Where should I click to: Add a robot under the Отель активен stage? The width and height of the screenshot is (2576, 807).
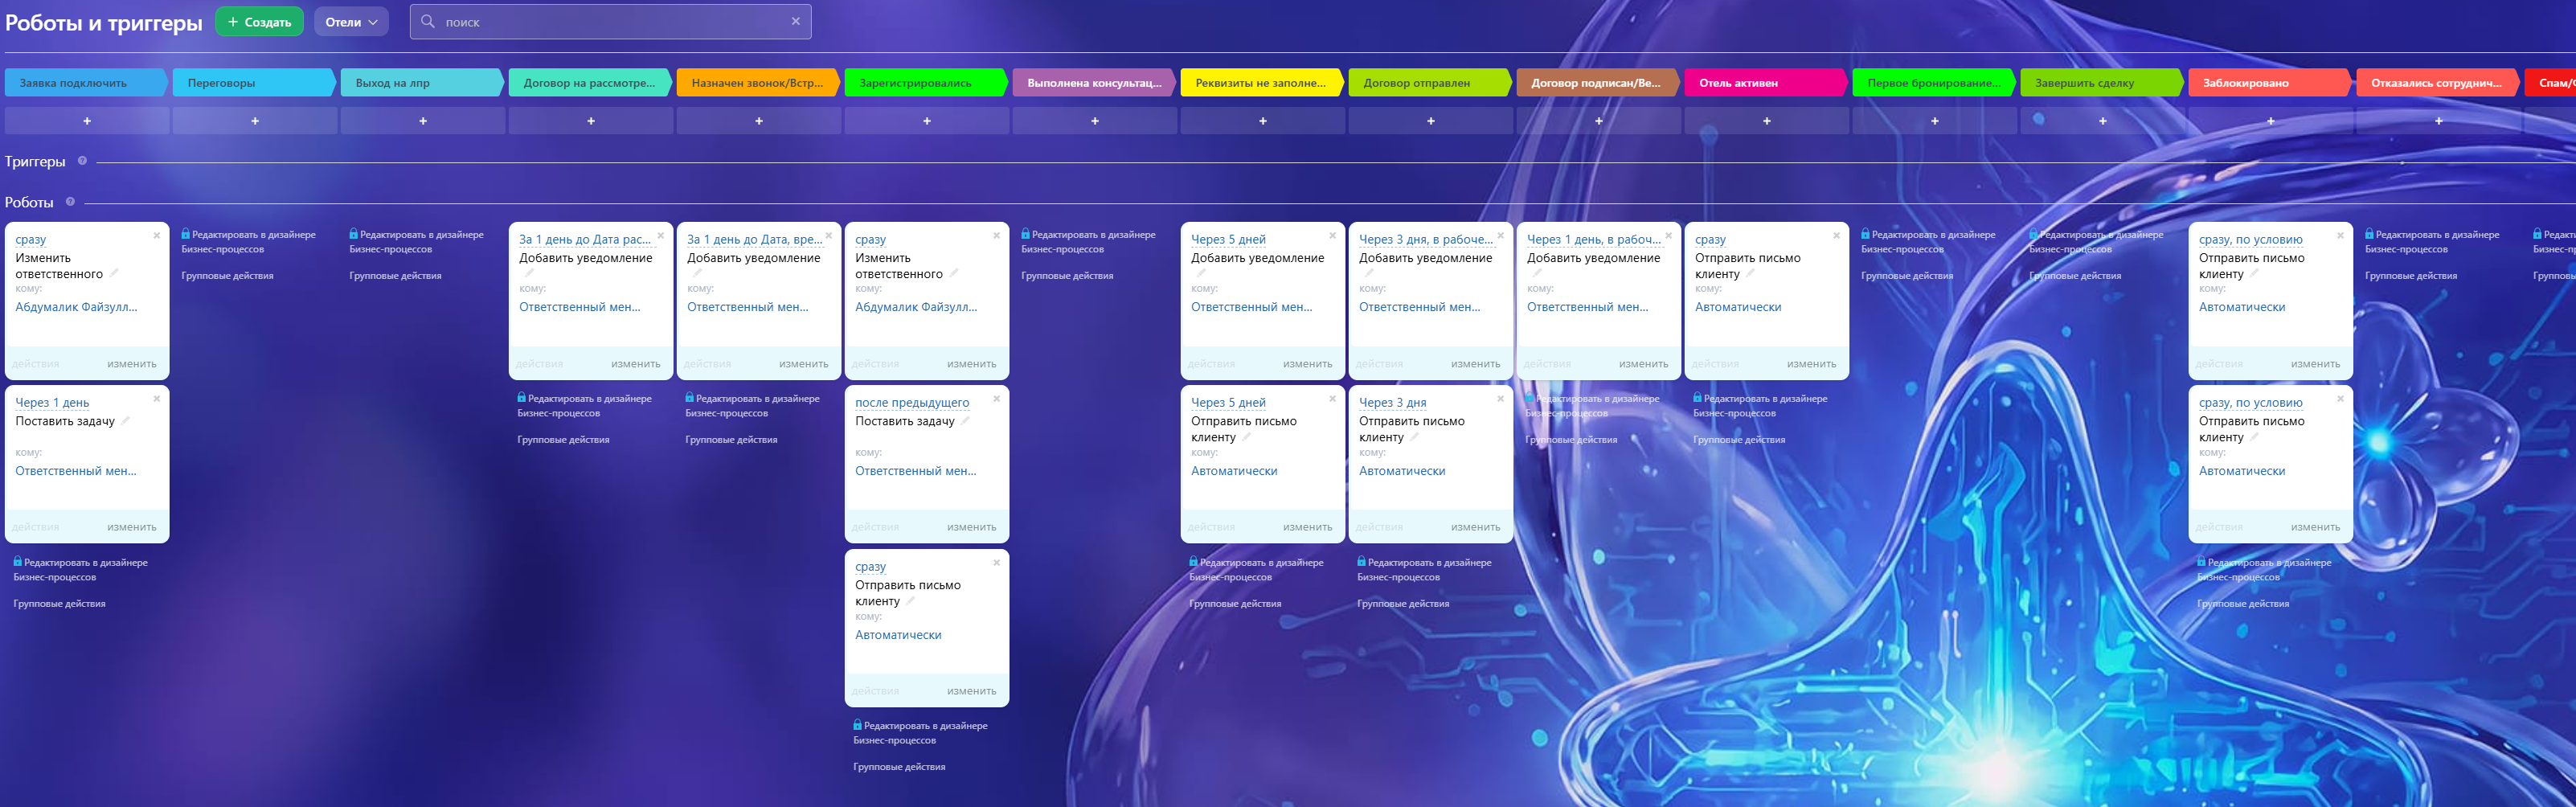(x=1766, y=121)
